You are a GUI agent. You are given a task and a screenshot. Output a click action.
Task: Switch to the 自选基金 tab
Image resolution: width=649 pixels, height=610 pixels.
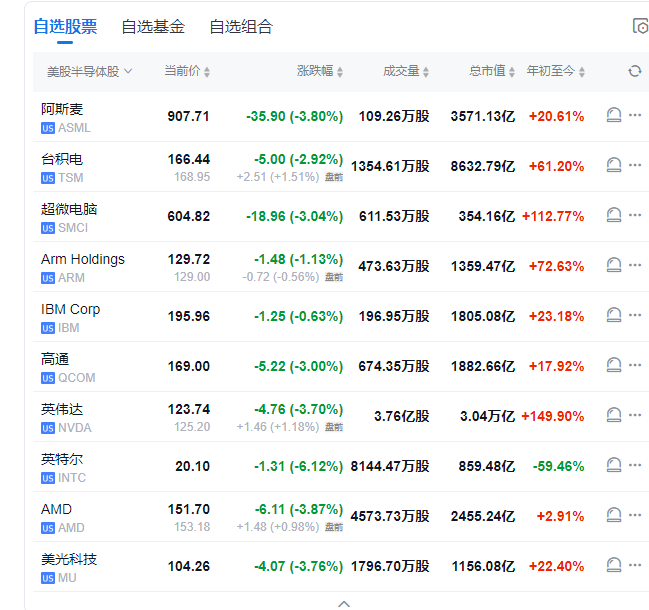[153, 26]
